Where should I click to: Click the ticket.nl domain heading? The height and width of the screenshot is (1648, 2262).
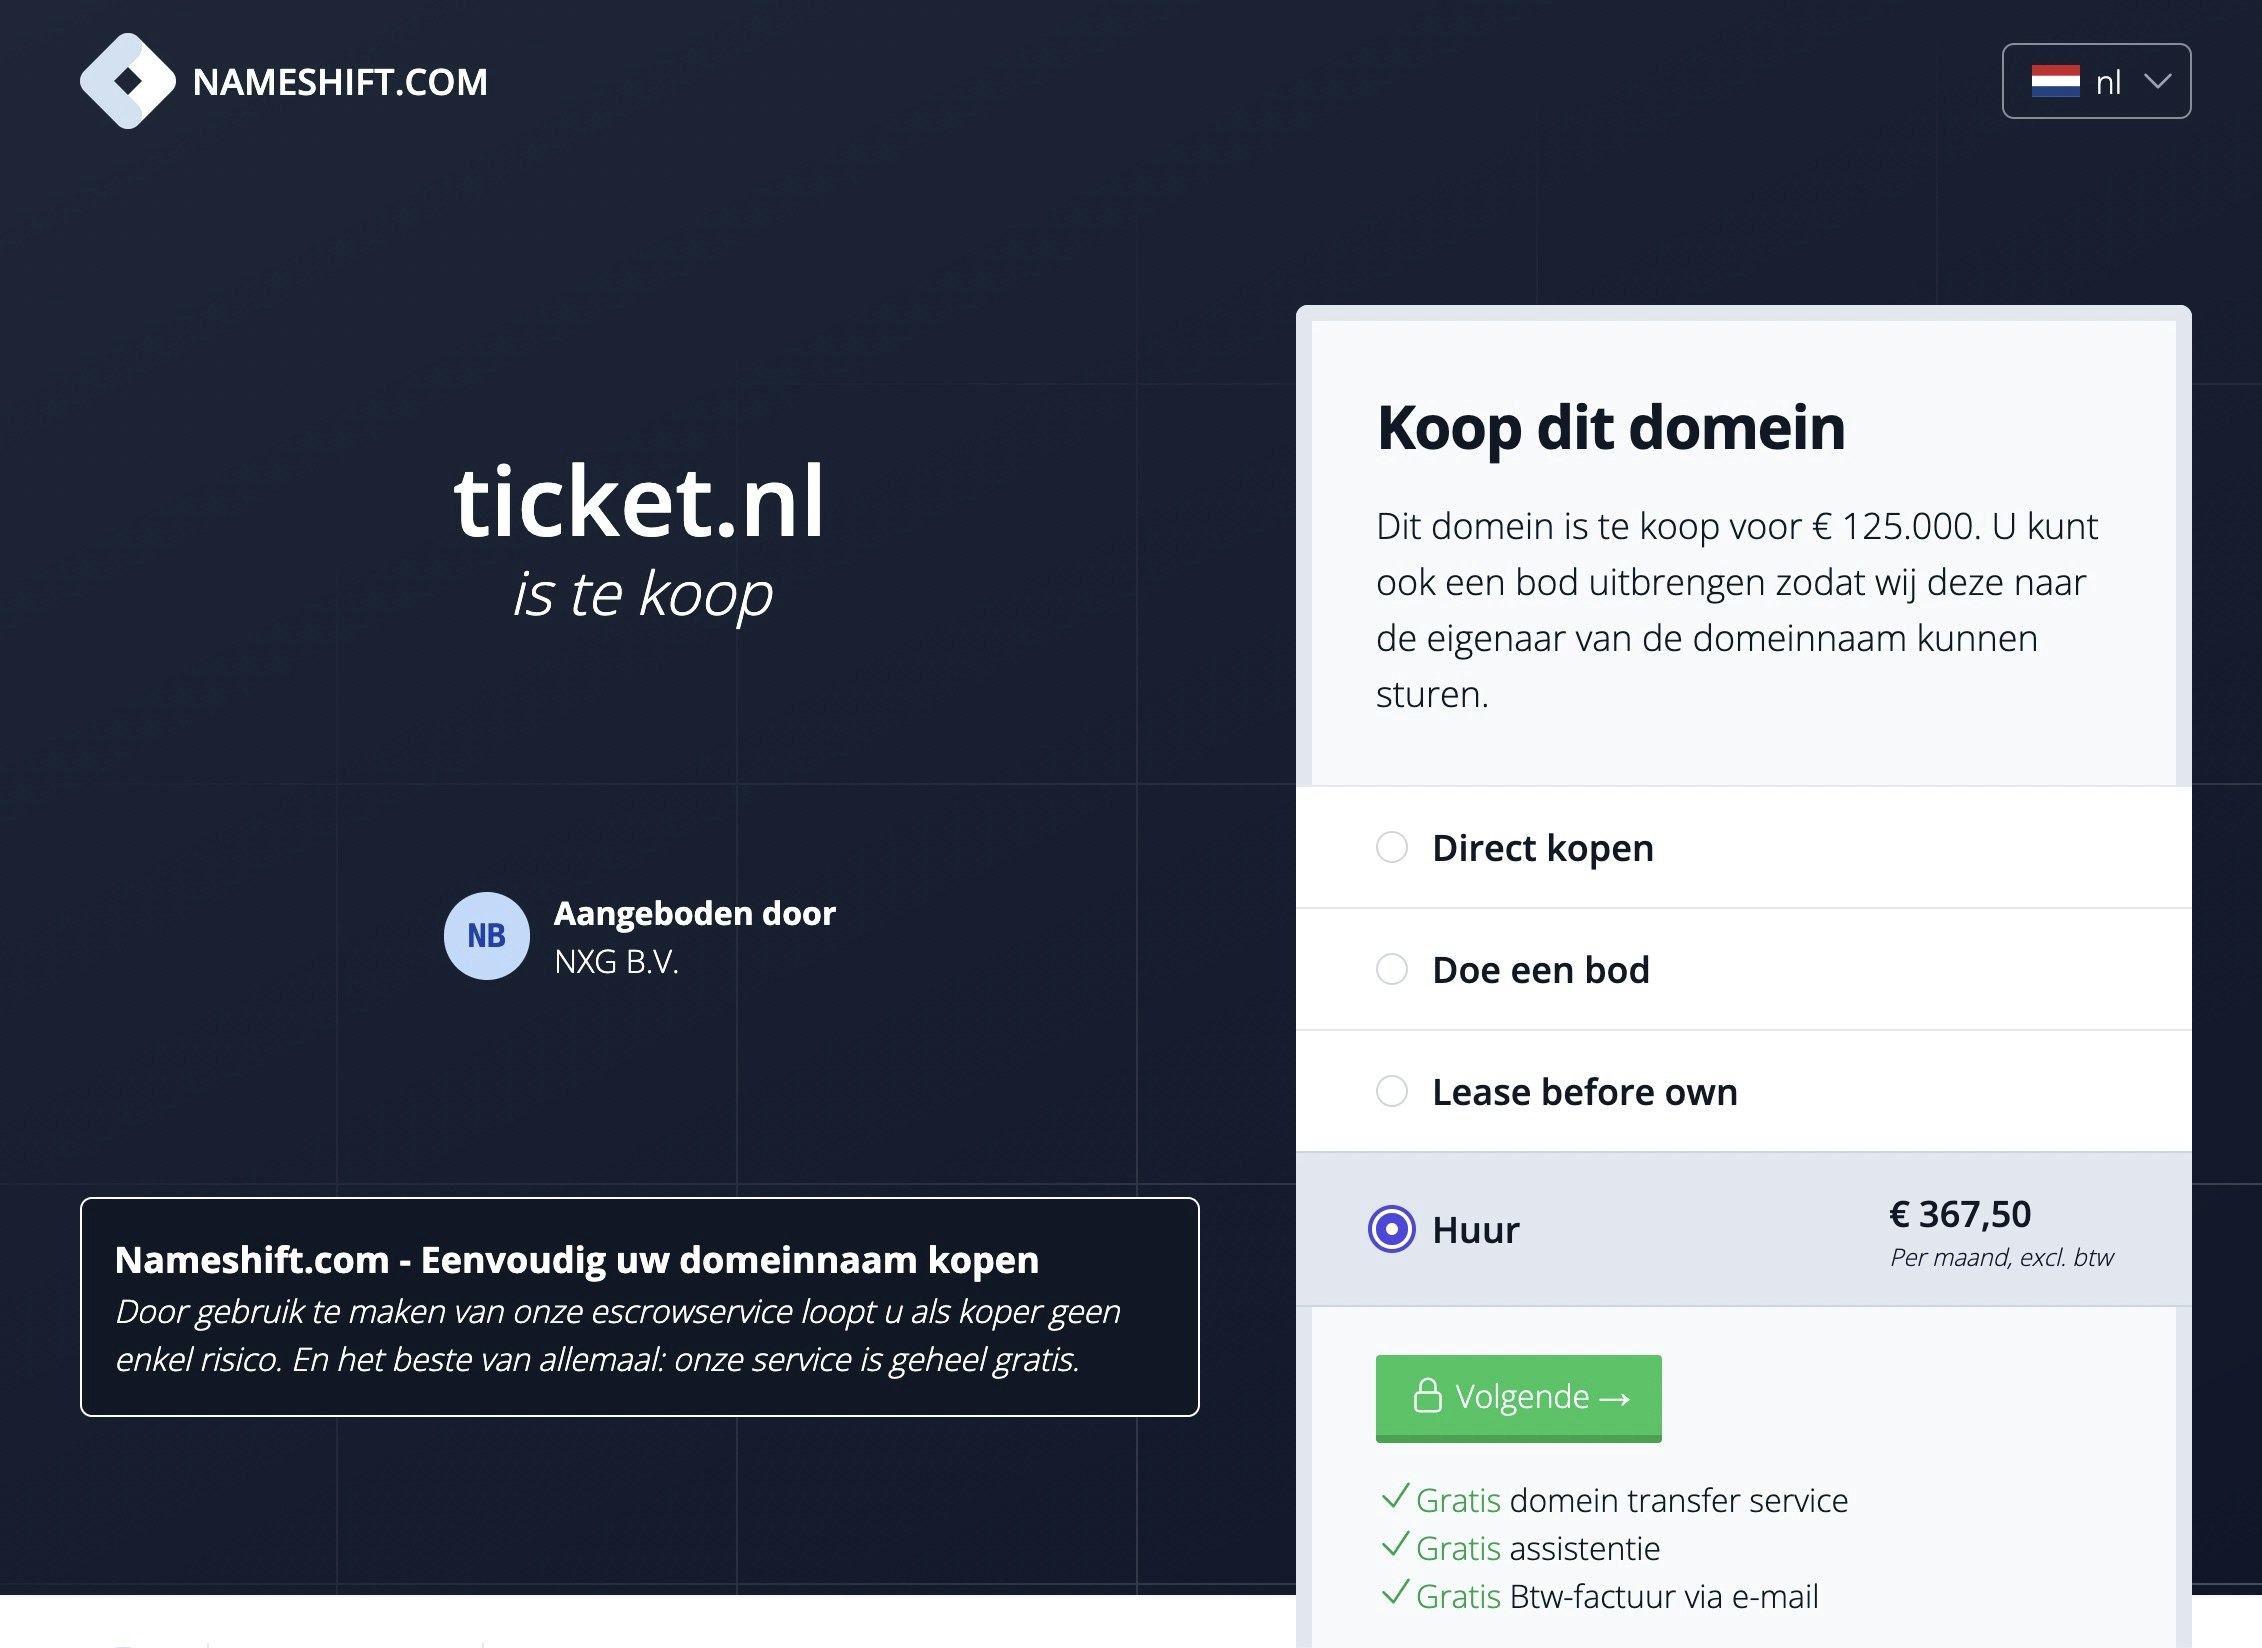639,502
